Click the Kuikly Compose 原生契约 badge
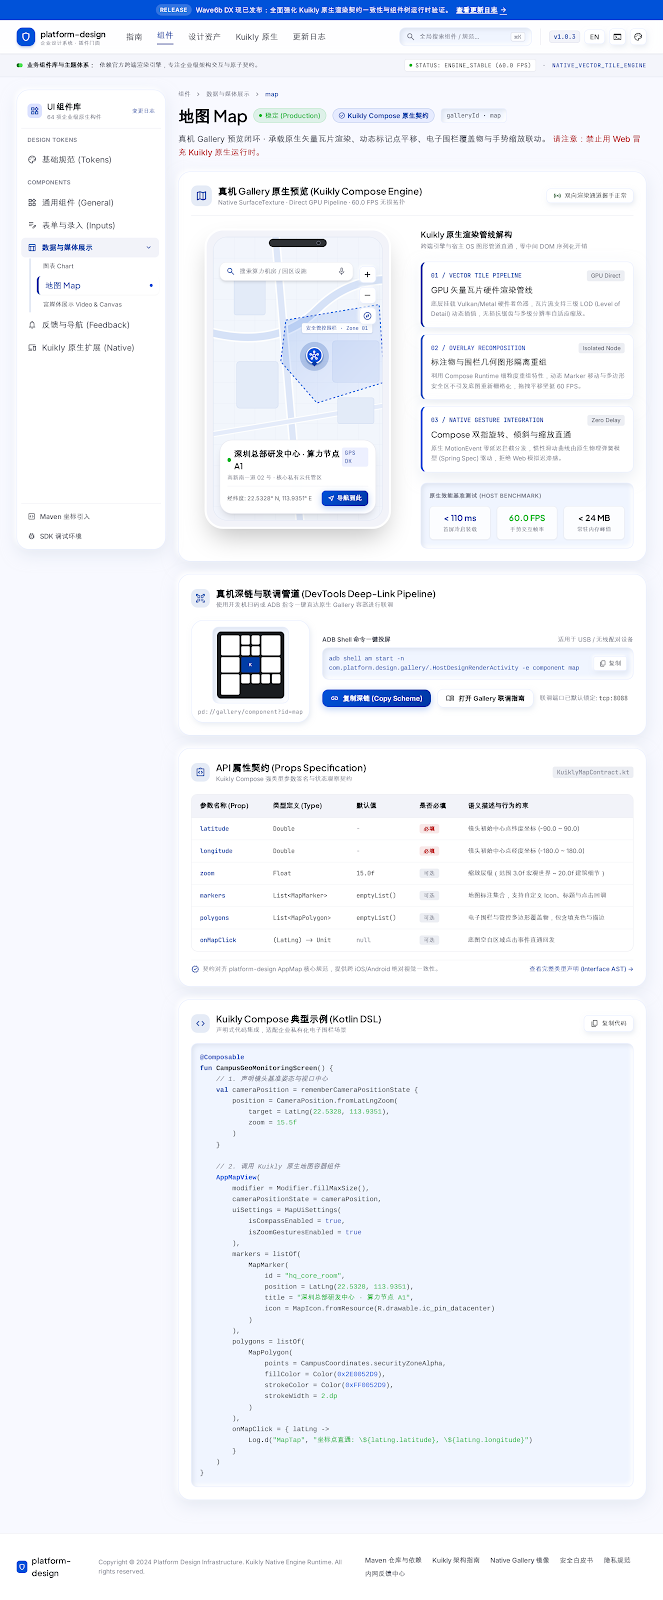Image resolution: width=663 pixels, height=1600 pixels. [x=383, y=116]
